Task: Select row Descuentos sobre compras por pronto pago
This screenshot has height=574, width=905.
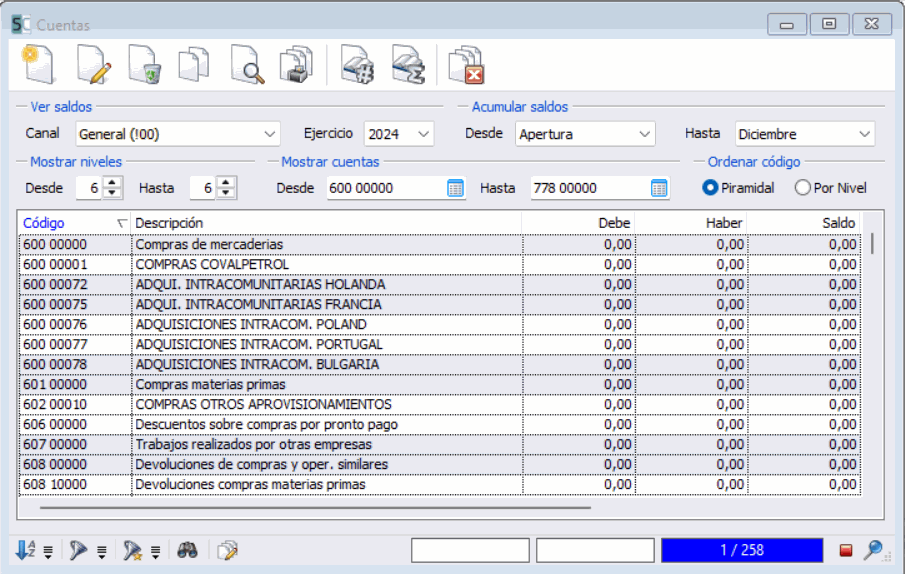Action: click(440, 424)
